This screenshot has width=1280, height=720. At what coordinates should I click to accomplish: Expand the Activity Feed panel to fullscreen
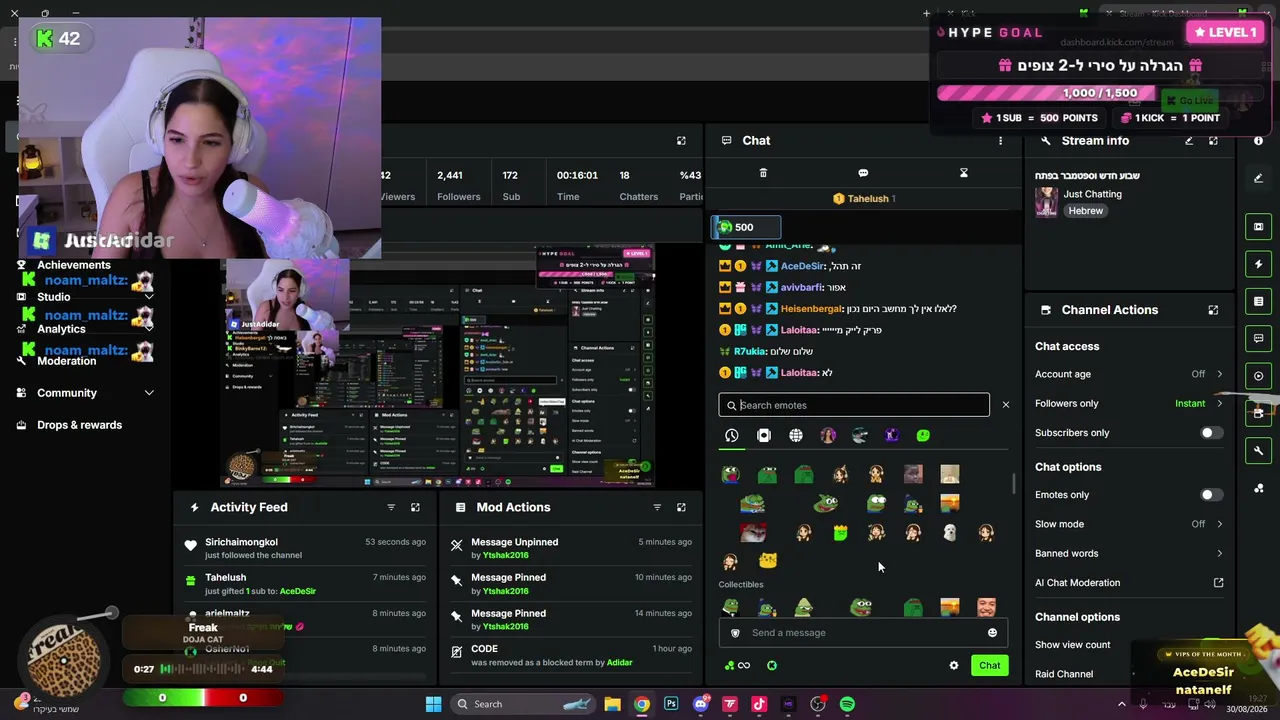tap(415, 507)
